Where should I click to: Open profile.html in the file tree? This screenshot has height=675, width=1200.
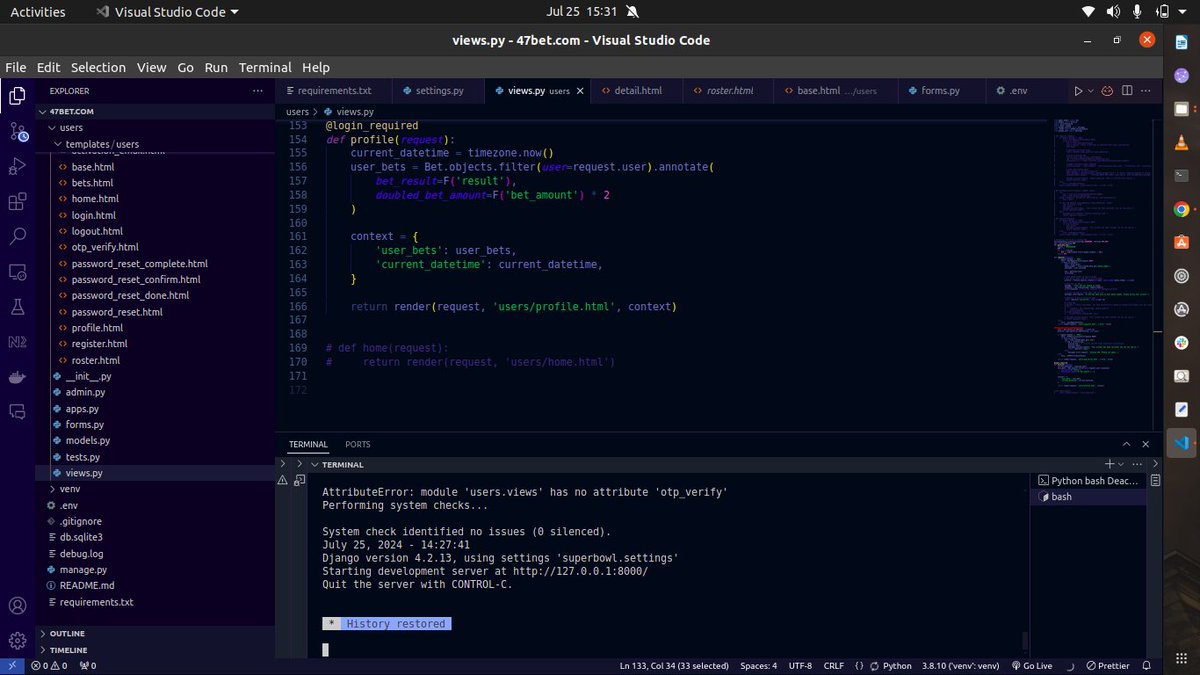coord(97,328)
